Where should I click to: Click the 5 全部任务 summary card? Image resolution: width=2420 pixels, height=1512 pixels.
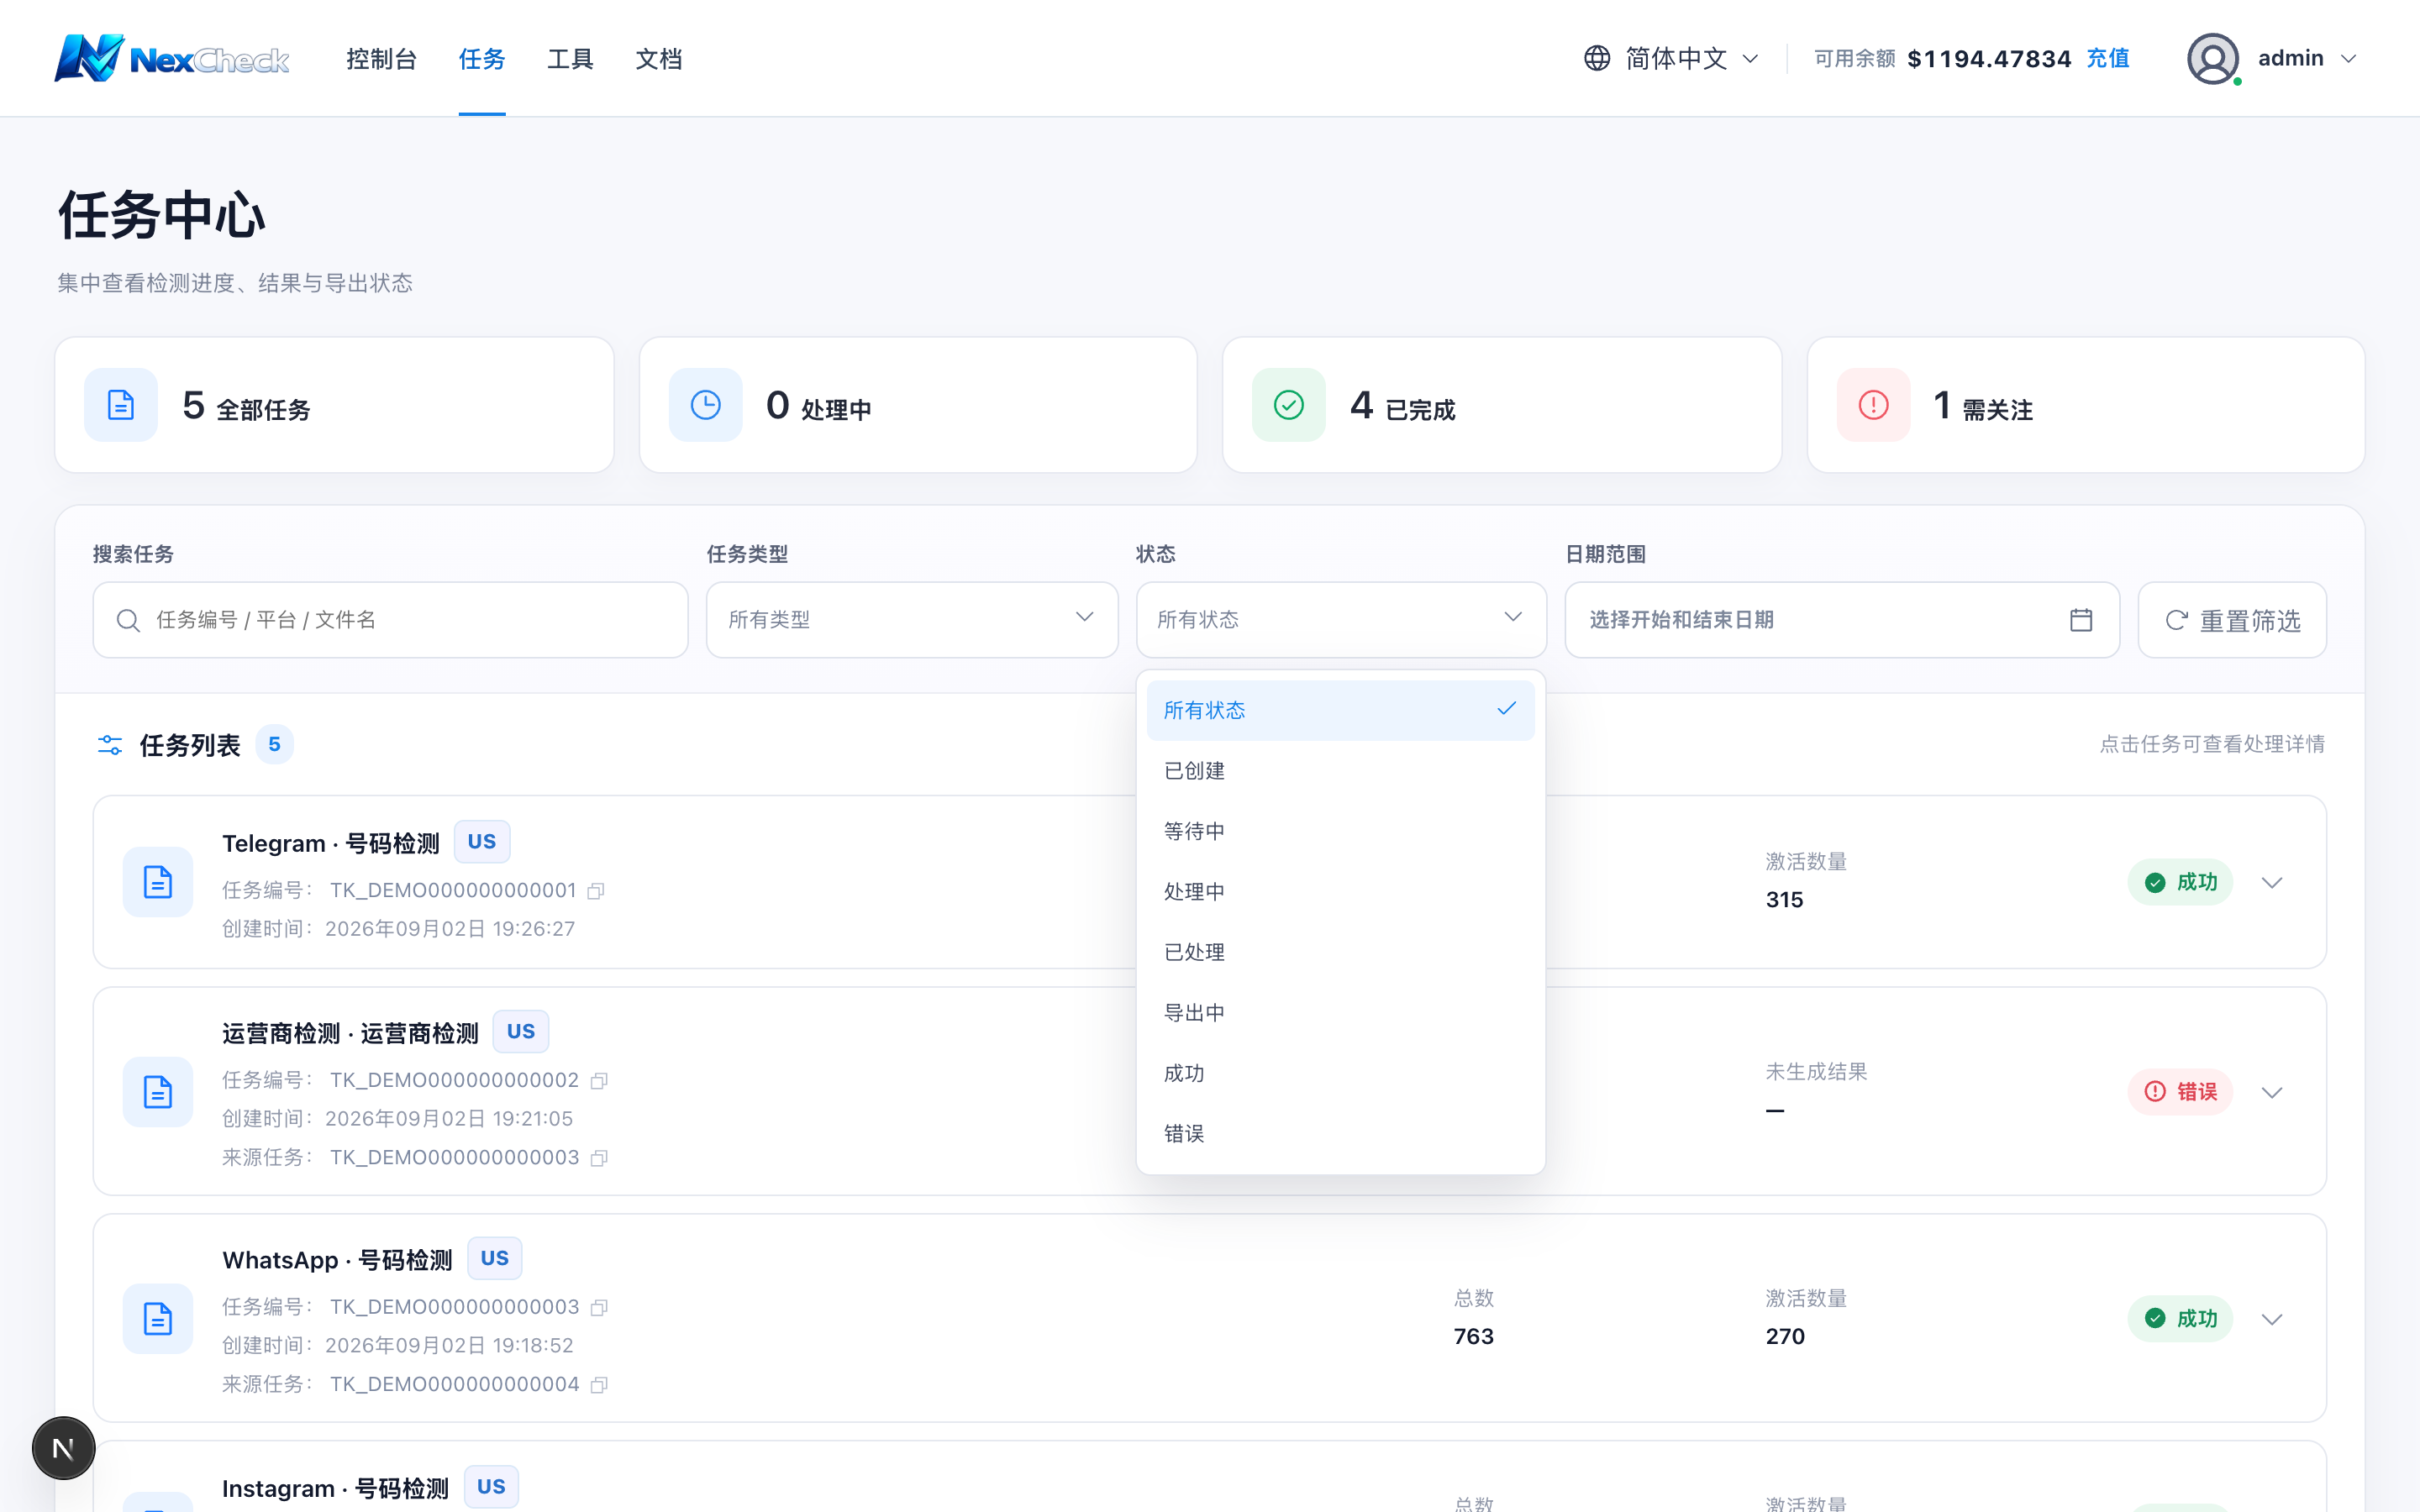point(334,405)
